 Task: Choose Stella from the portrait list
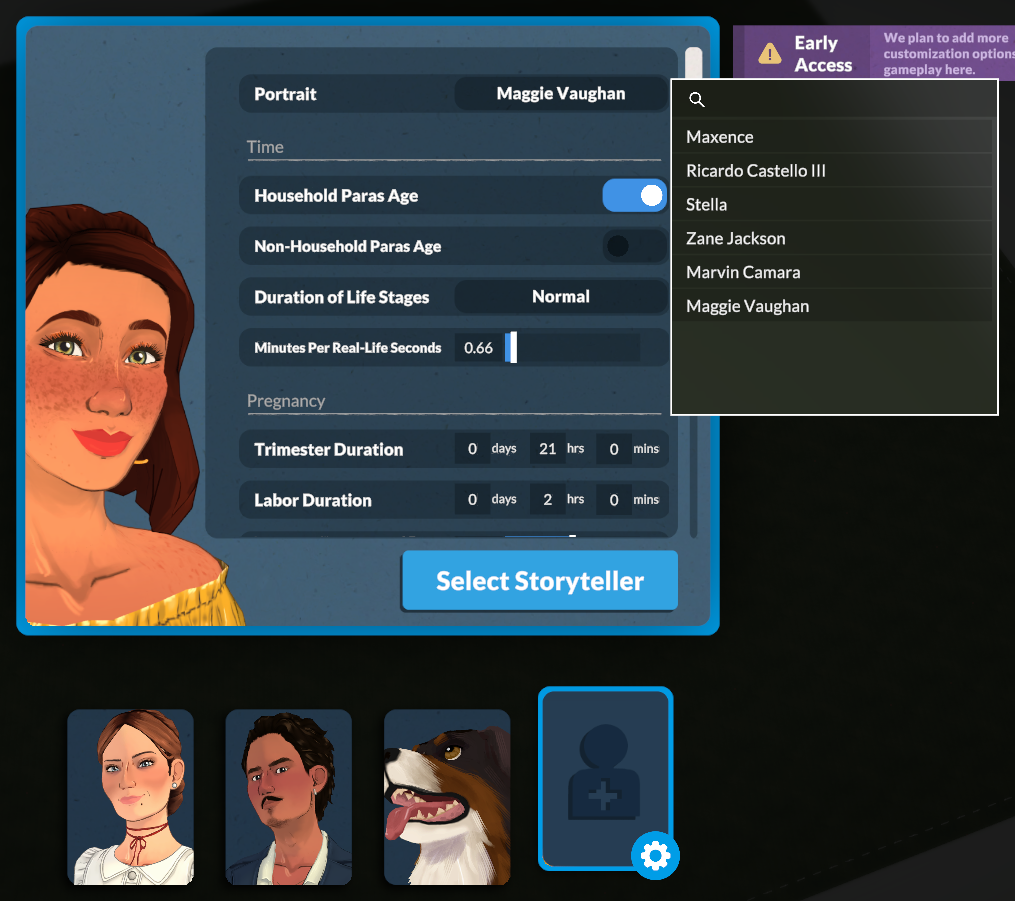click(x=832, y=205)
